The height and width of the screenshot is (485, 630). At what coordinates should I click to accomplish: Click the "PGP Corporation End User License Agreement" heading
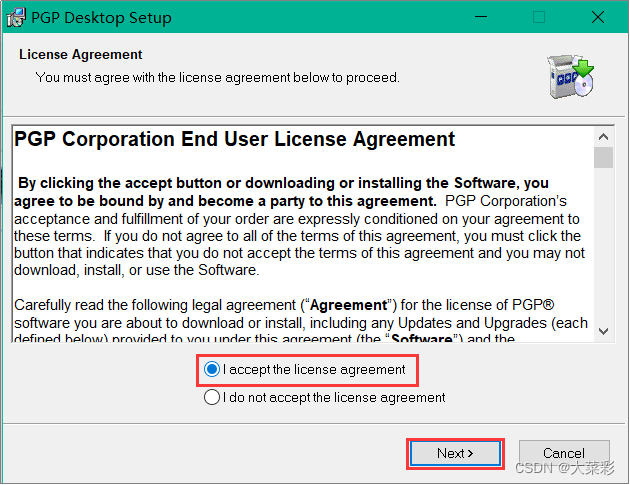pos(235,139)
